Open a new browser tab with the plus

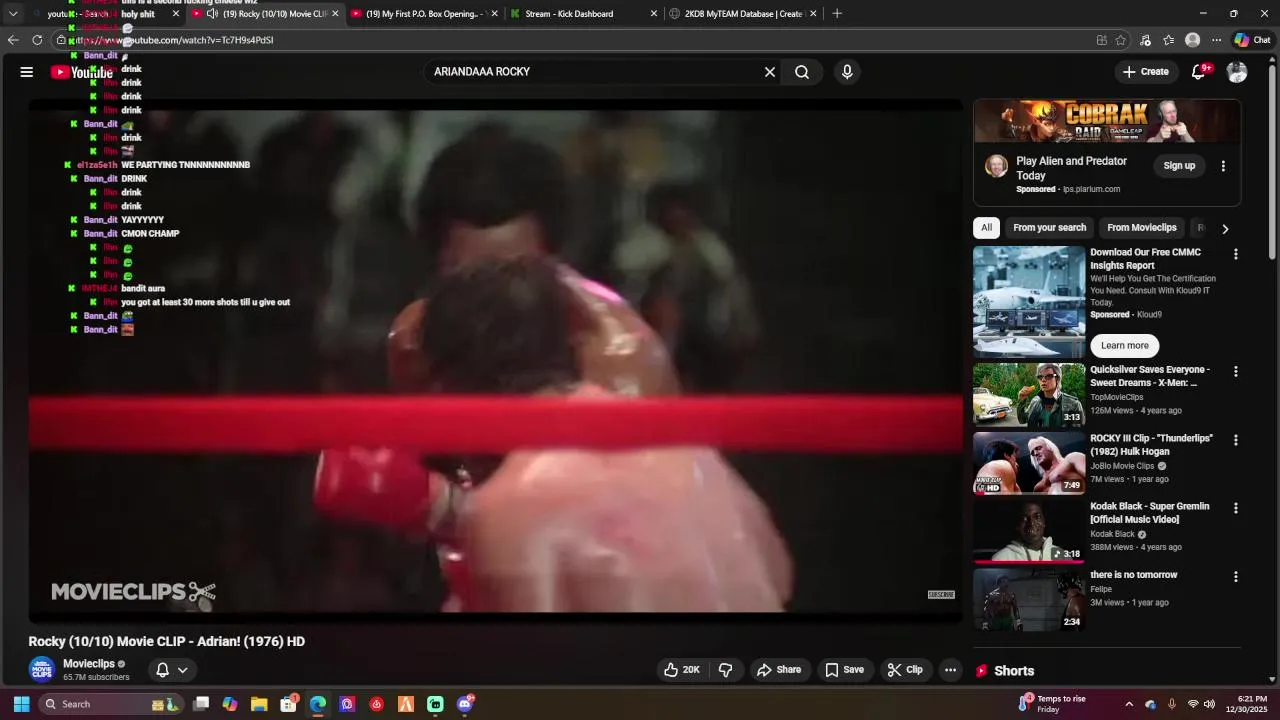click(837, 13)
